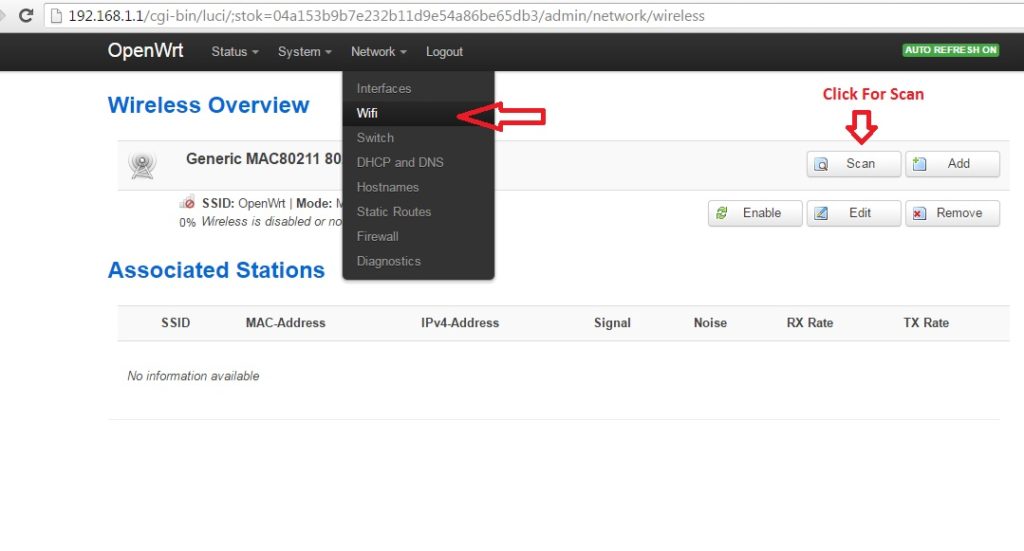Image resolution: width=1024 pixels, height=551 pixels.
Task: Select Wifi from the Network menu
Action: pyautogui.click(x=368, y=113)
